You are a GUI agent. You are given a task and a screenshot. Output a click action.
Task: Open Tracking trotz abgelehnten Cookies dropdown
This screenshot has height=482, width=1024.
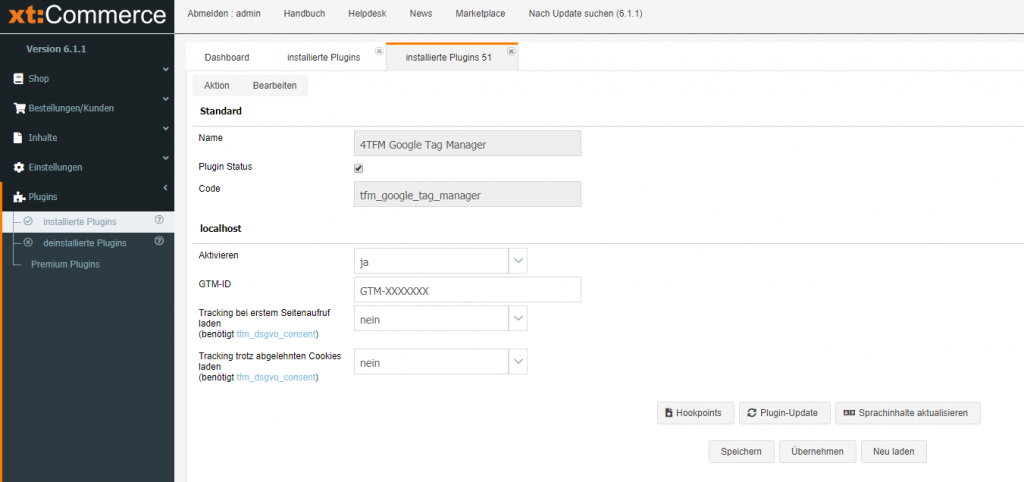click(x=518, y=362)
